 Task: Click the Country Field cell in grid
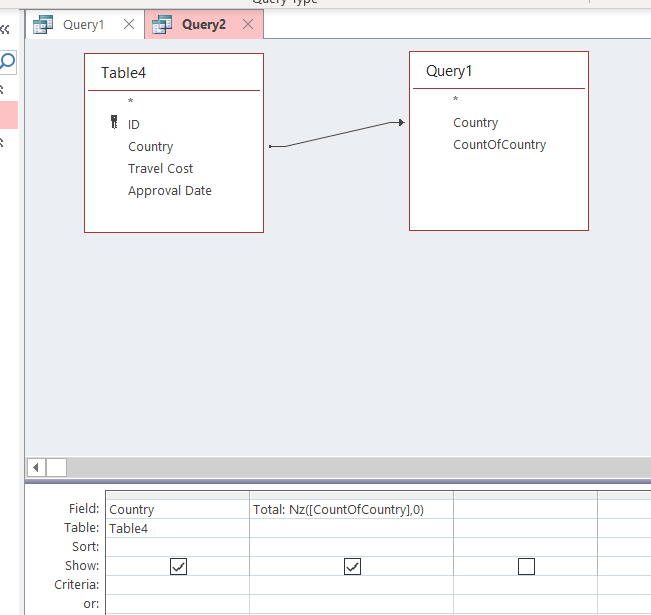point(178,509)
